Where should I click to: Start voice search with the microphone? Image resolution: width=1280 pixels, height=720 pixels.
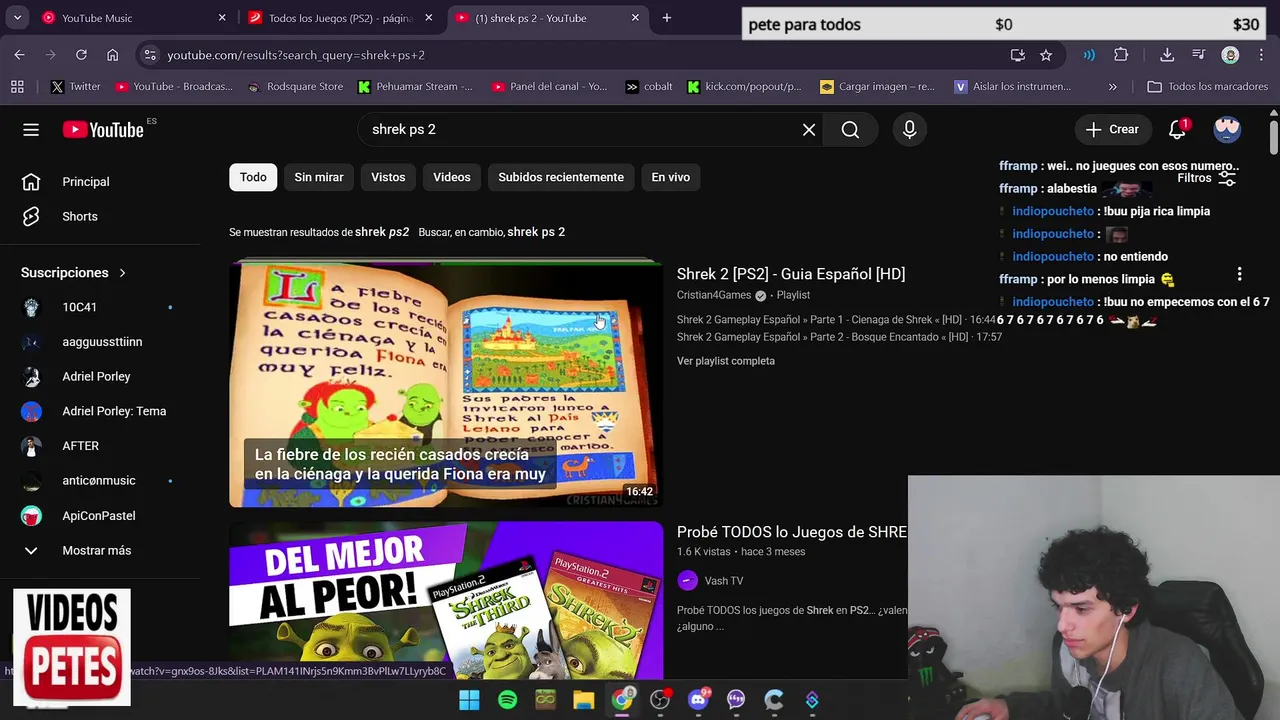pyautogui.click(x=909, y=129)
